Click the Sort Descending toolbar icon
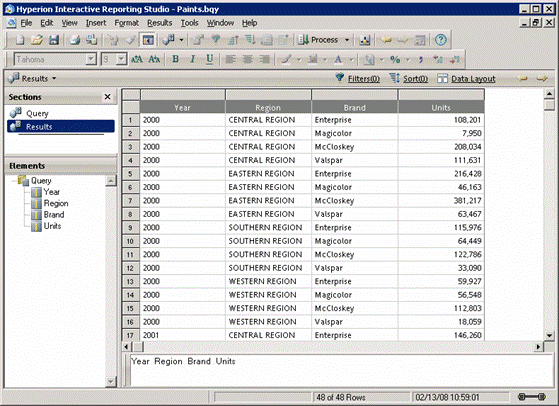 [x=250, y=40]
